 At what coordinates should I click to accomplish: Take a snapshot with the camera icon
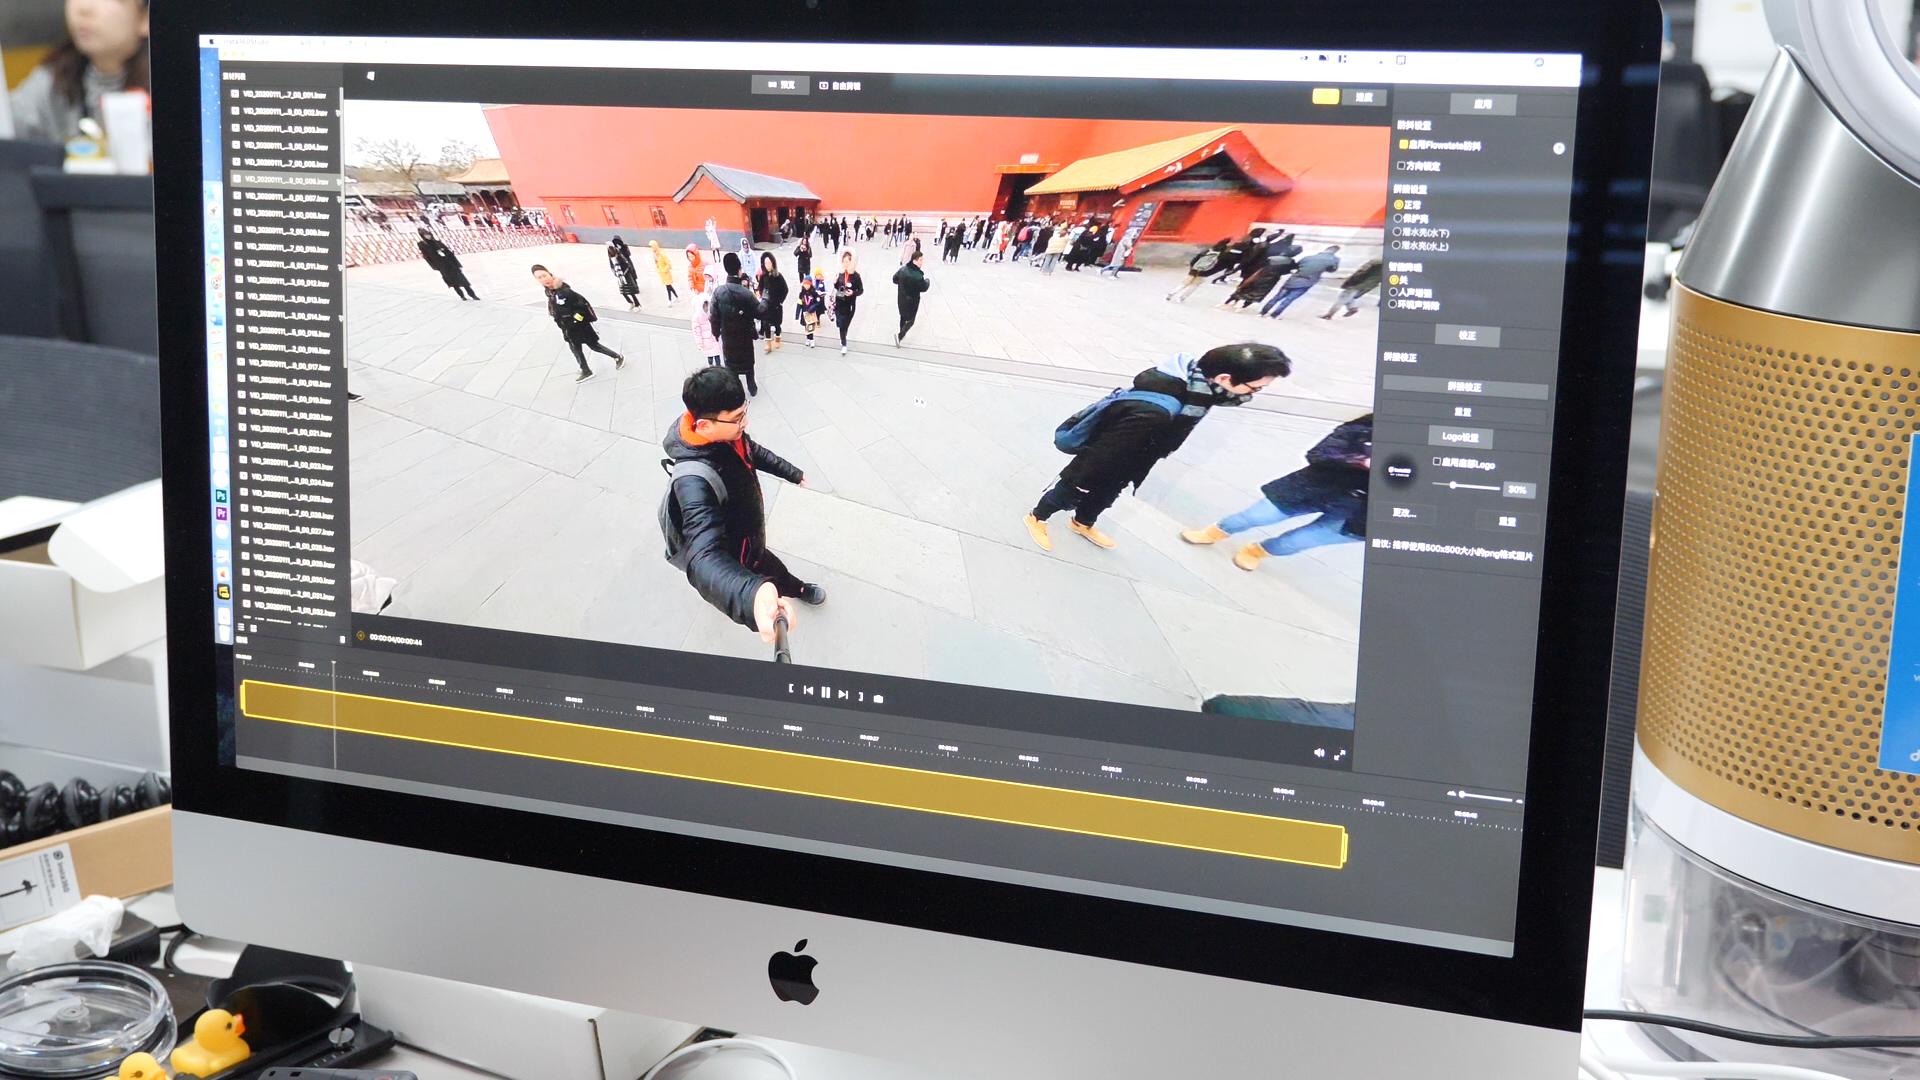(878, 698)
